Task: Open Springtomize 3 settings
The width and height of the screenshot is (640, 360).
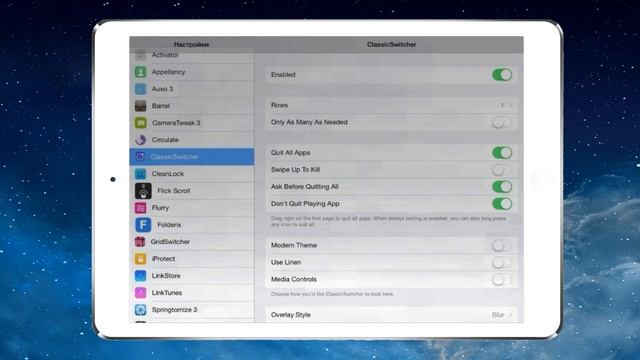Action: point(192,310)
